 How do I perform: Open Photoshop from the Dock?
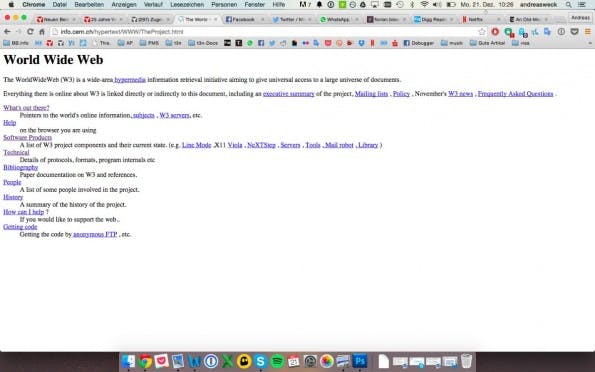360,361
